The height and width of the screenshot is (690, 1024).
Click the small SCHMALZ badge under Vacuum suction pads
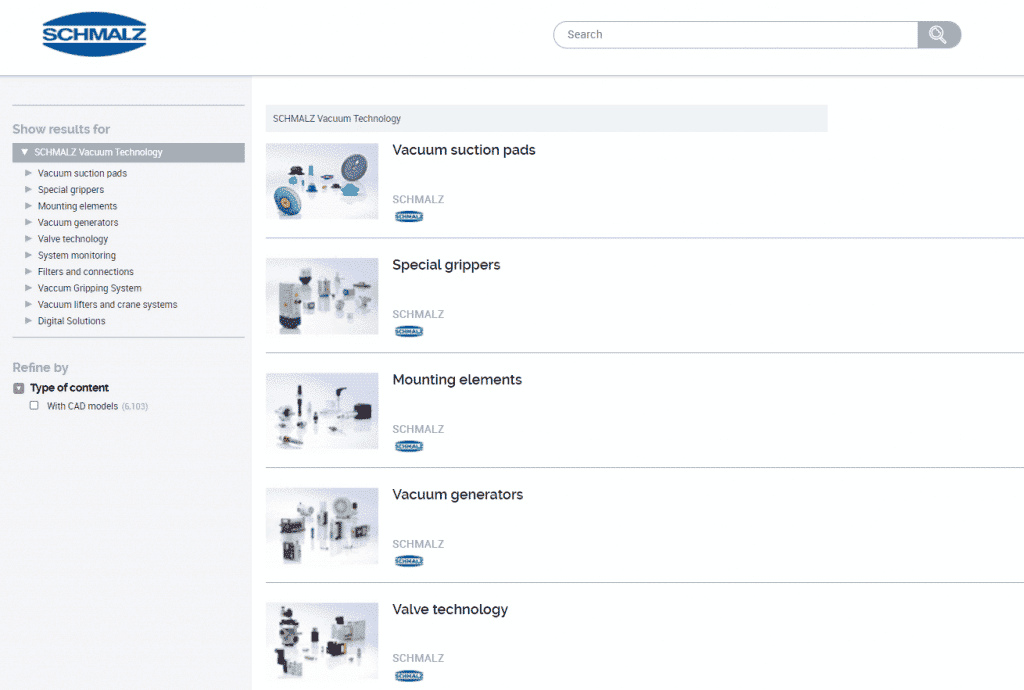point(408,216)
